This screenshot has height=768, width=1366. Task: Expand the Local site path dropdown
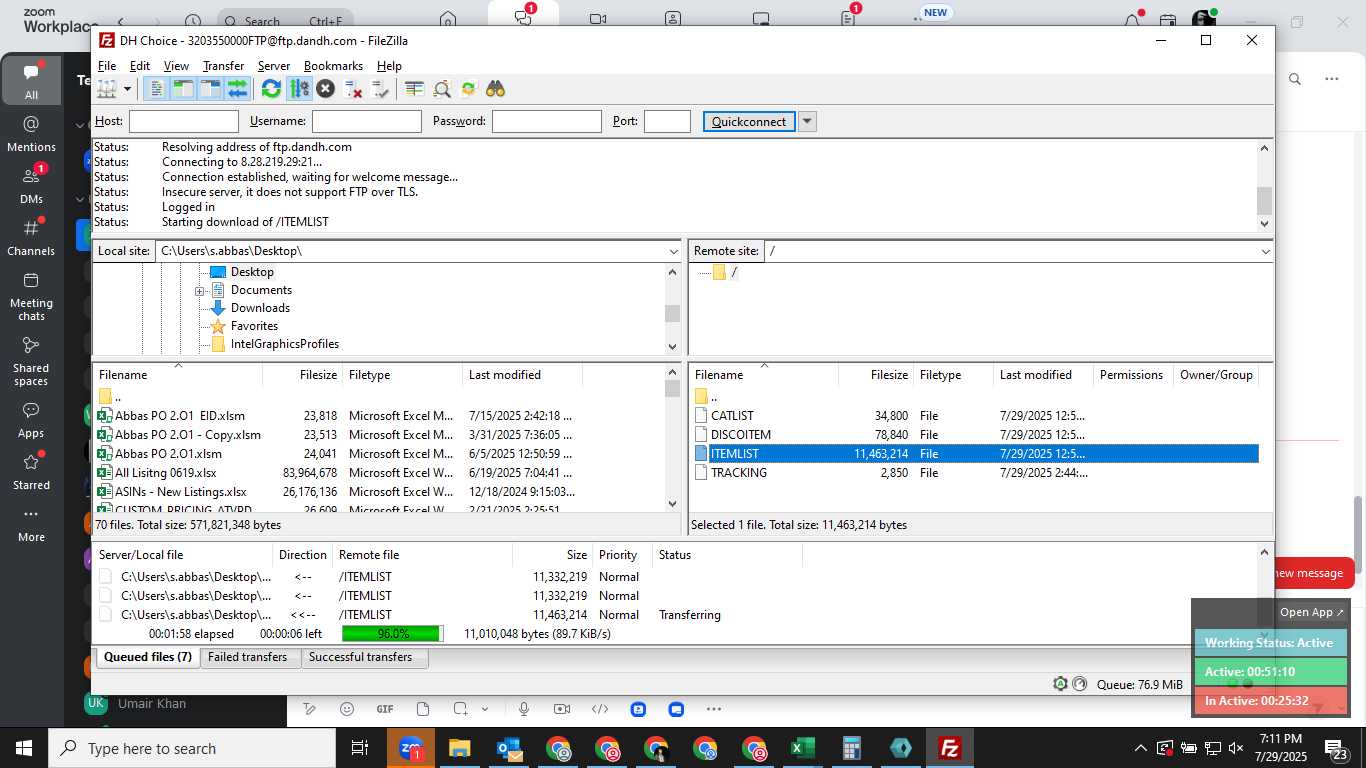(673, 251)
